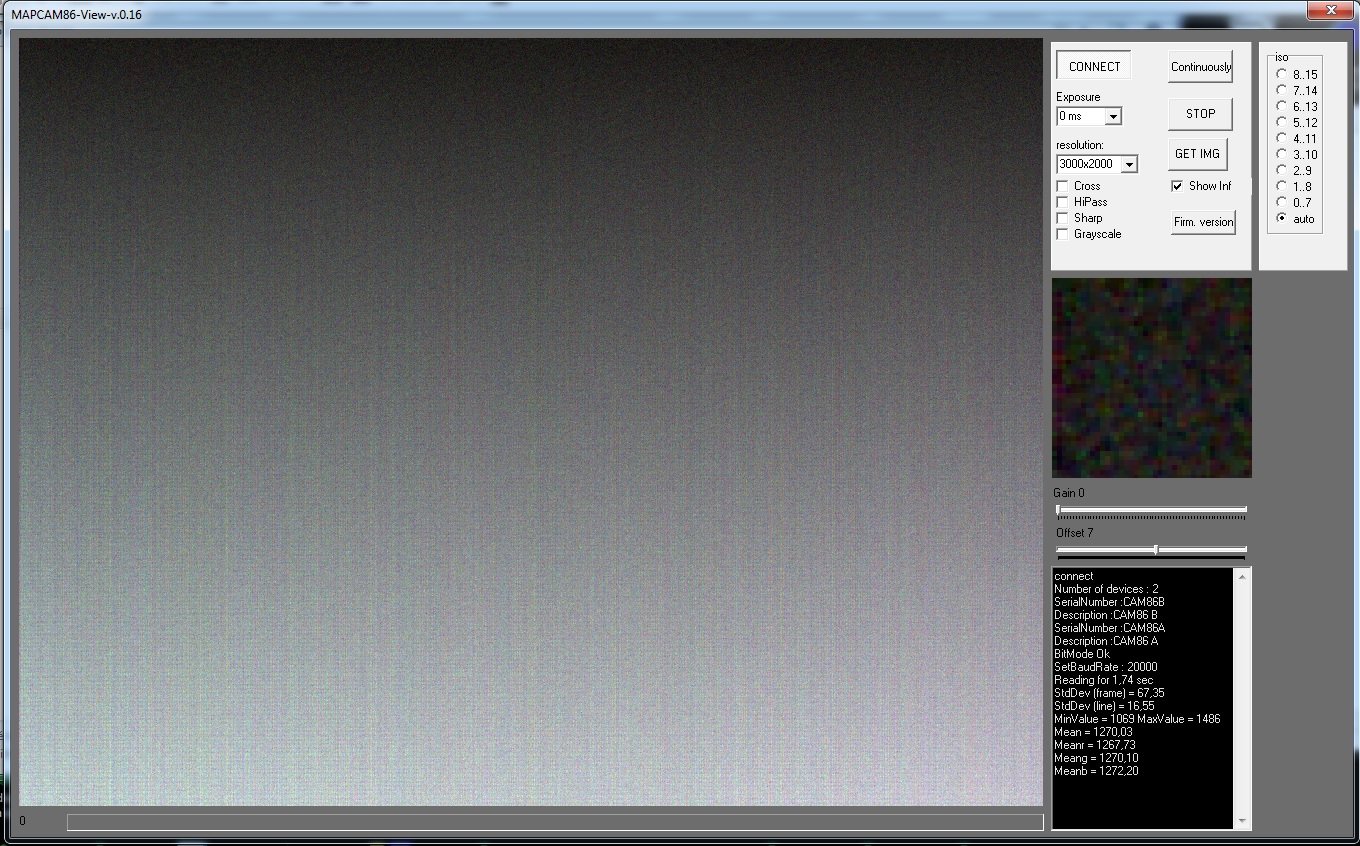Pick the 1..8 iso radio option
This screenshot has width=1360, height=846.
coord(1282,186)
